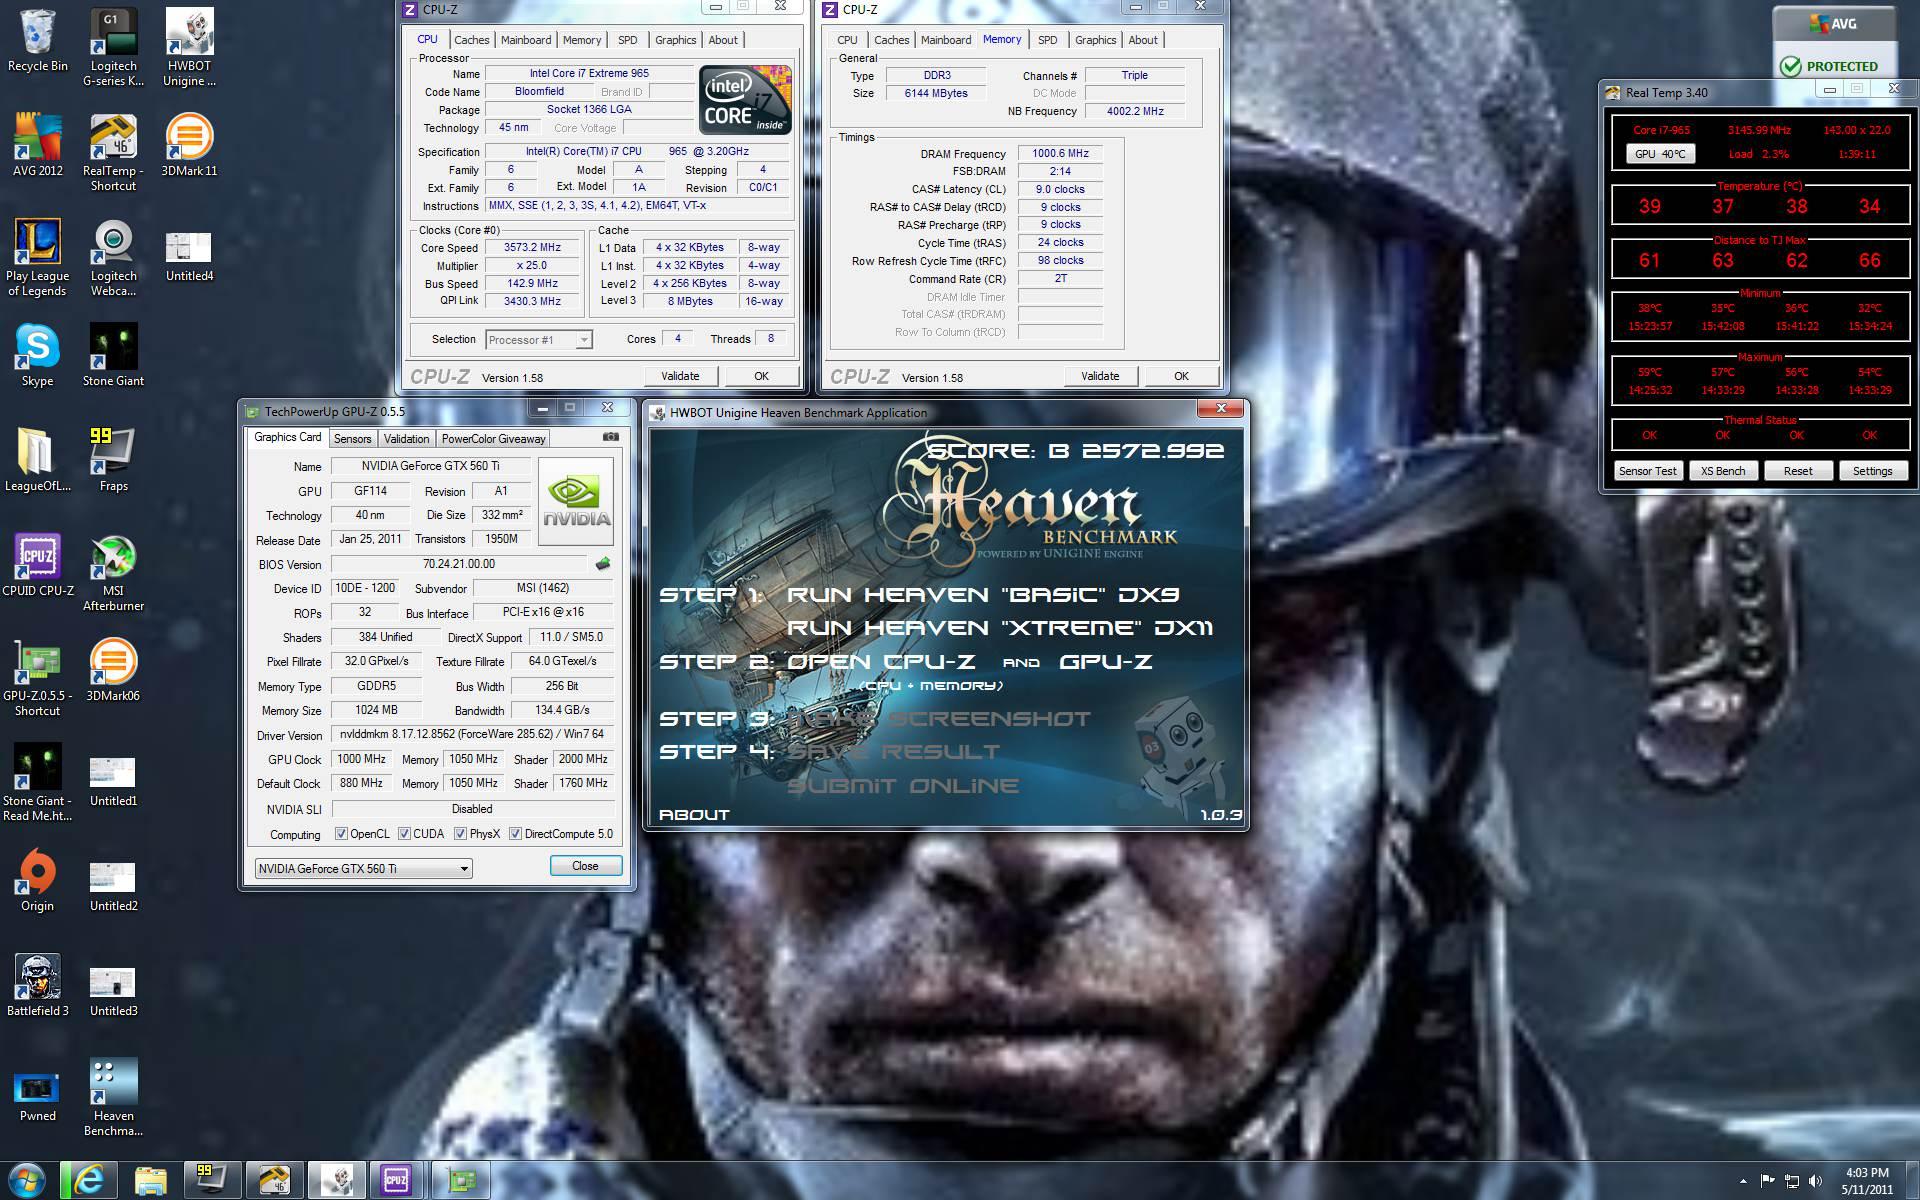
Task: Click Close button in GPU-Z
Action: pos(585,866)
